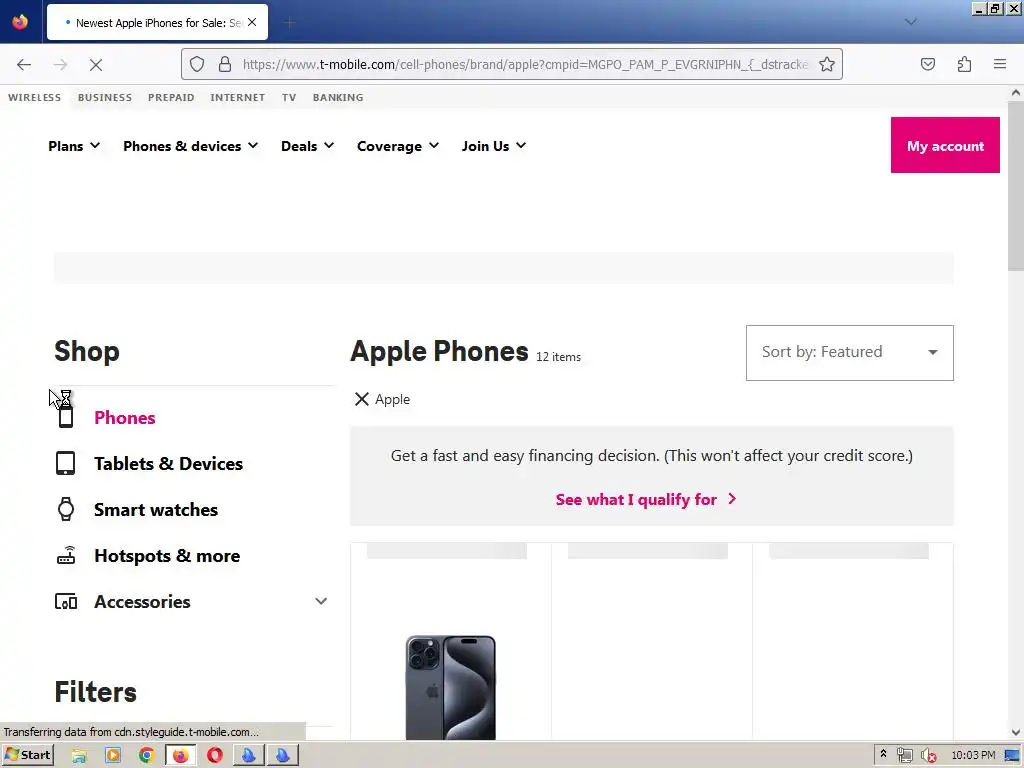View site security lock info
Viewport: 1024px width, 768px height.
point(225,64)
